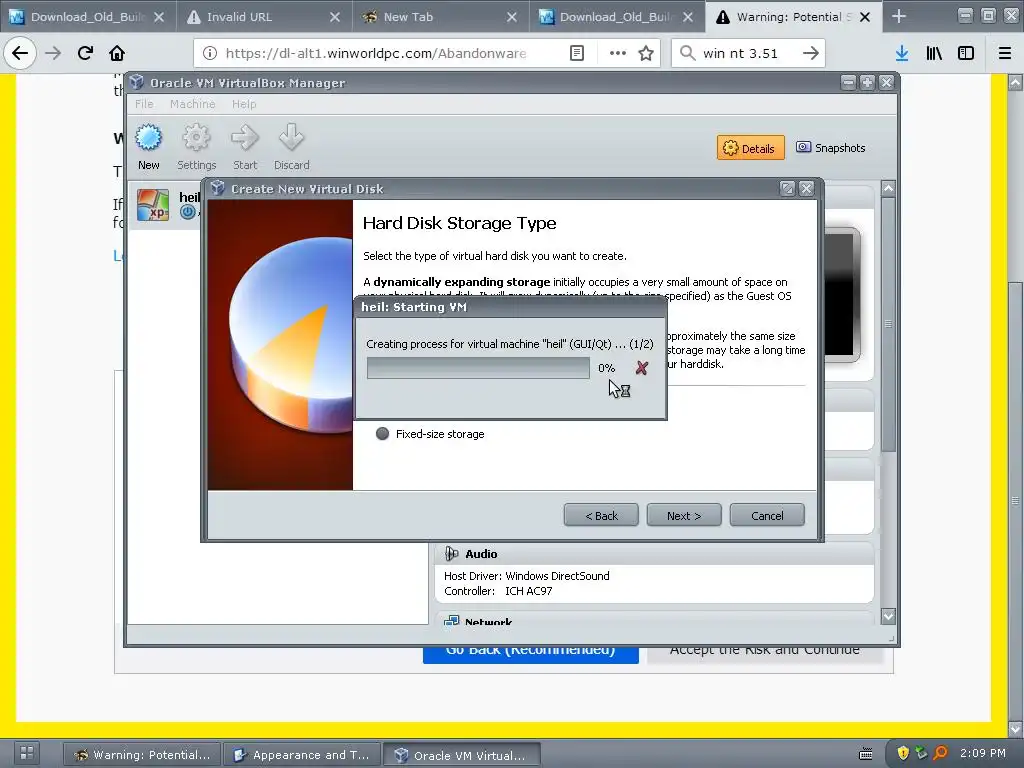Viewport: 1024px width, 768px height.
Task: Click the VM preview thumbnail
Action: [x=842, y=295]
